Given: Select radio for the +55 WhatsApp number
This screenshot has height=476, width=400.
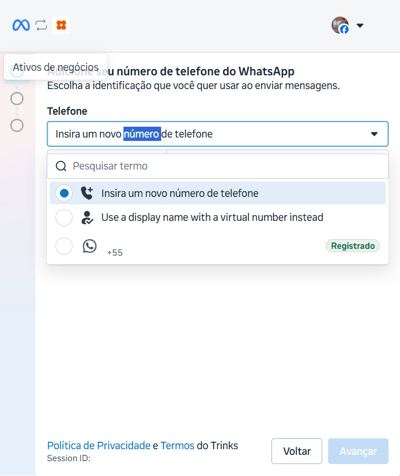Looking at the screenshot, I should pos(64,246).
